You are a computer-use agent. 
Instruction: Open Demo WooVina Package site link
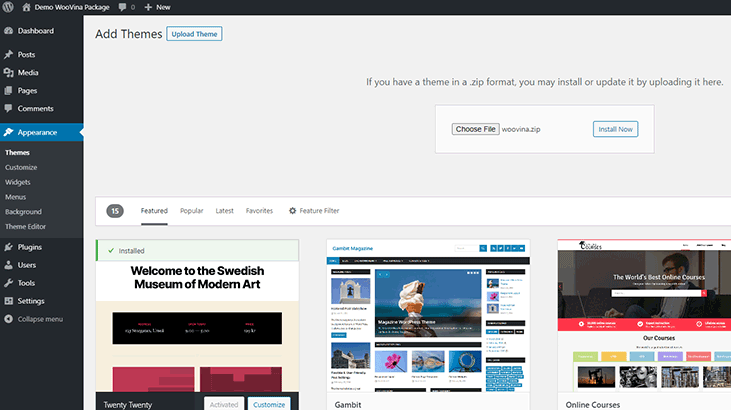[x=72, y=7]
